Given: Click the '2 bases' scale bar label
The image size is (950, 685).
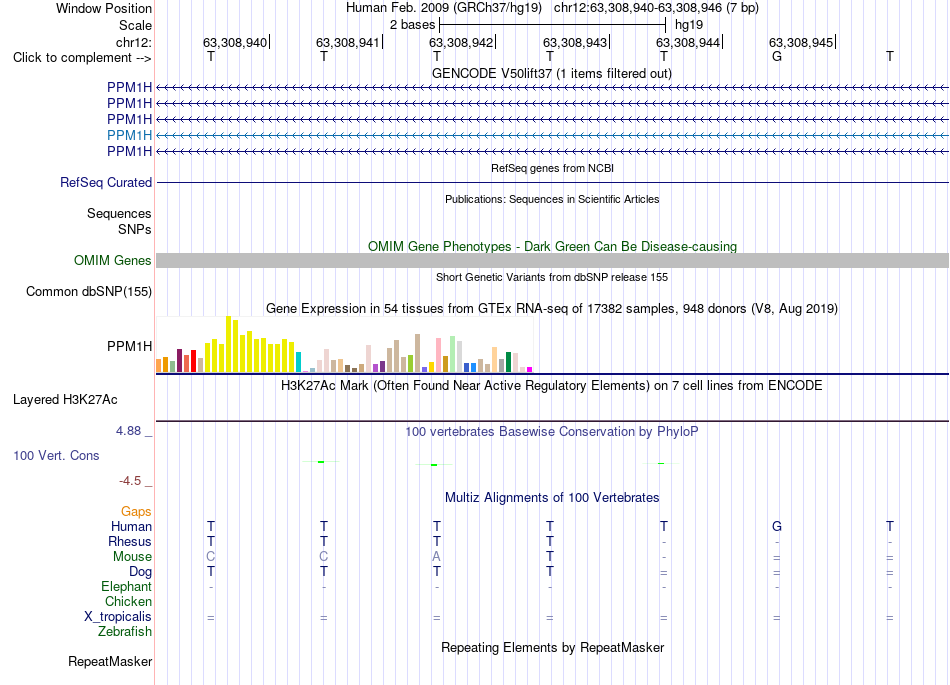Looking at the screenshot, I should (412, 25).
